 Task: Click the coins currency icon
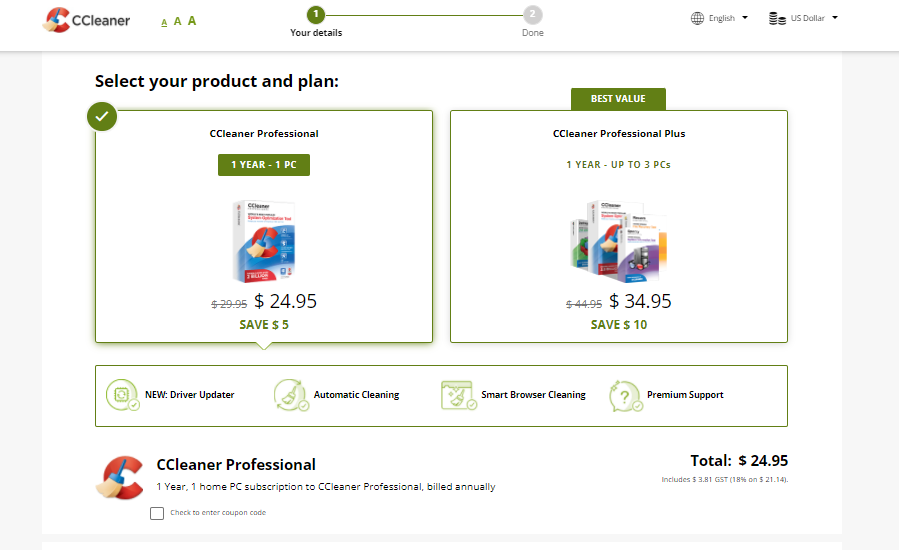[x=777, y=18]
